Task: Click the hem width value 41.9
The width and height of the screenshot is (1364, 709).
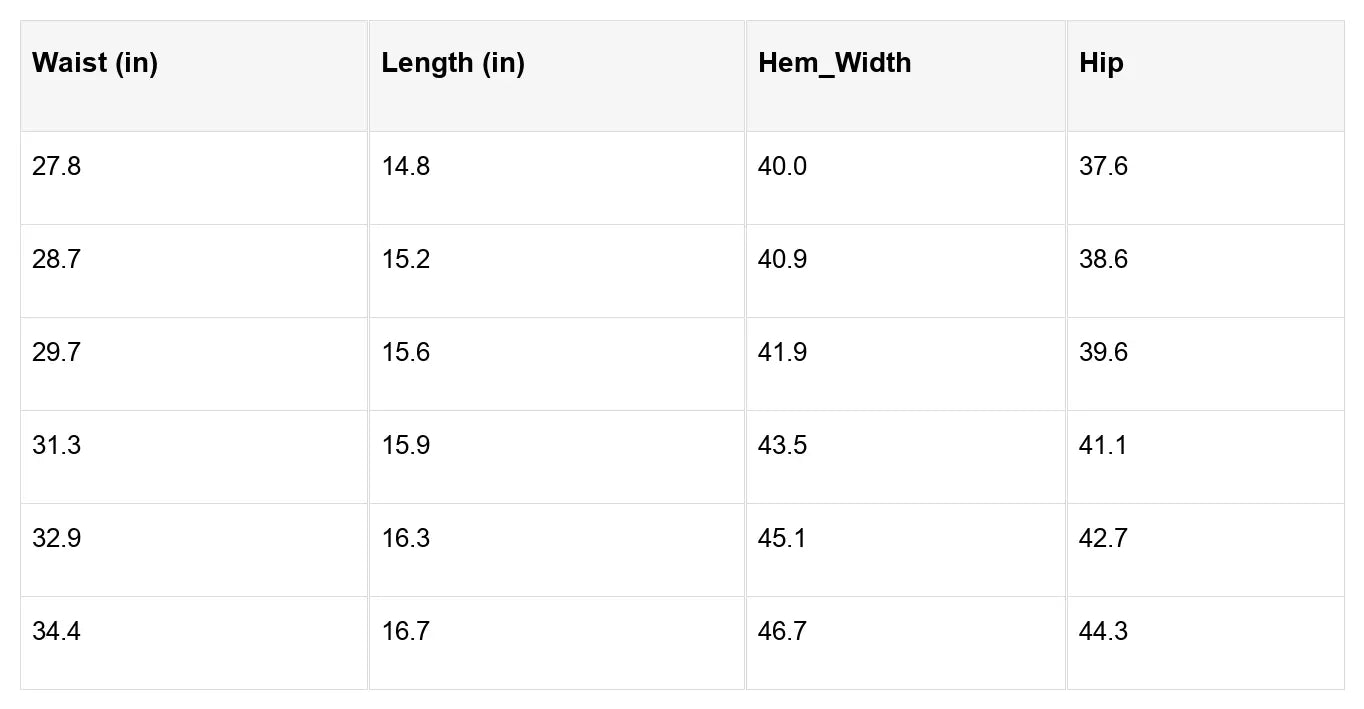Action: tap(783, 353)
